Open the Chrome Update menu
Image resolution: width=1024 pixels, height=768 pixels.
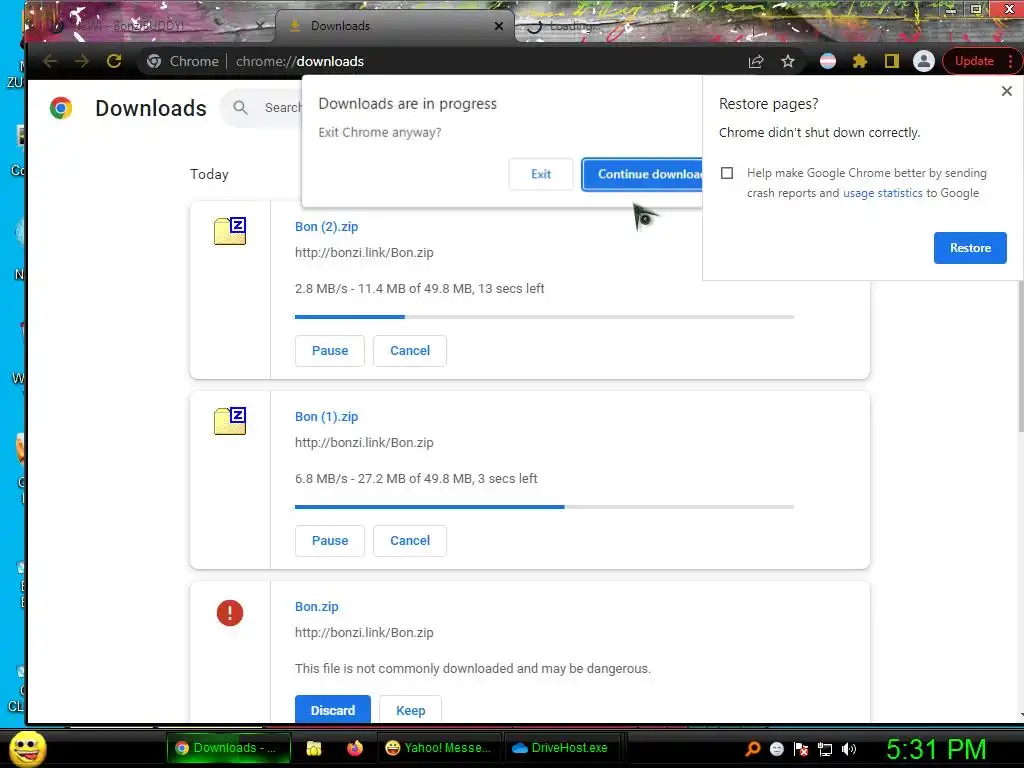tap(983, 61)
